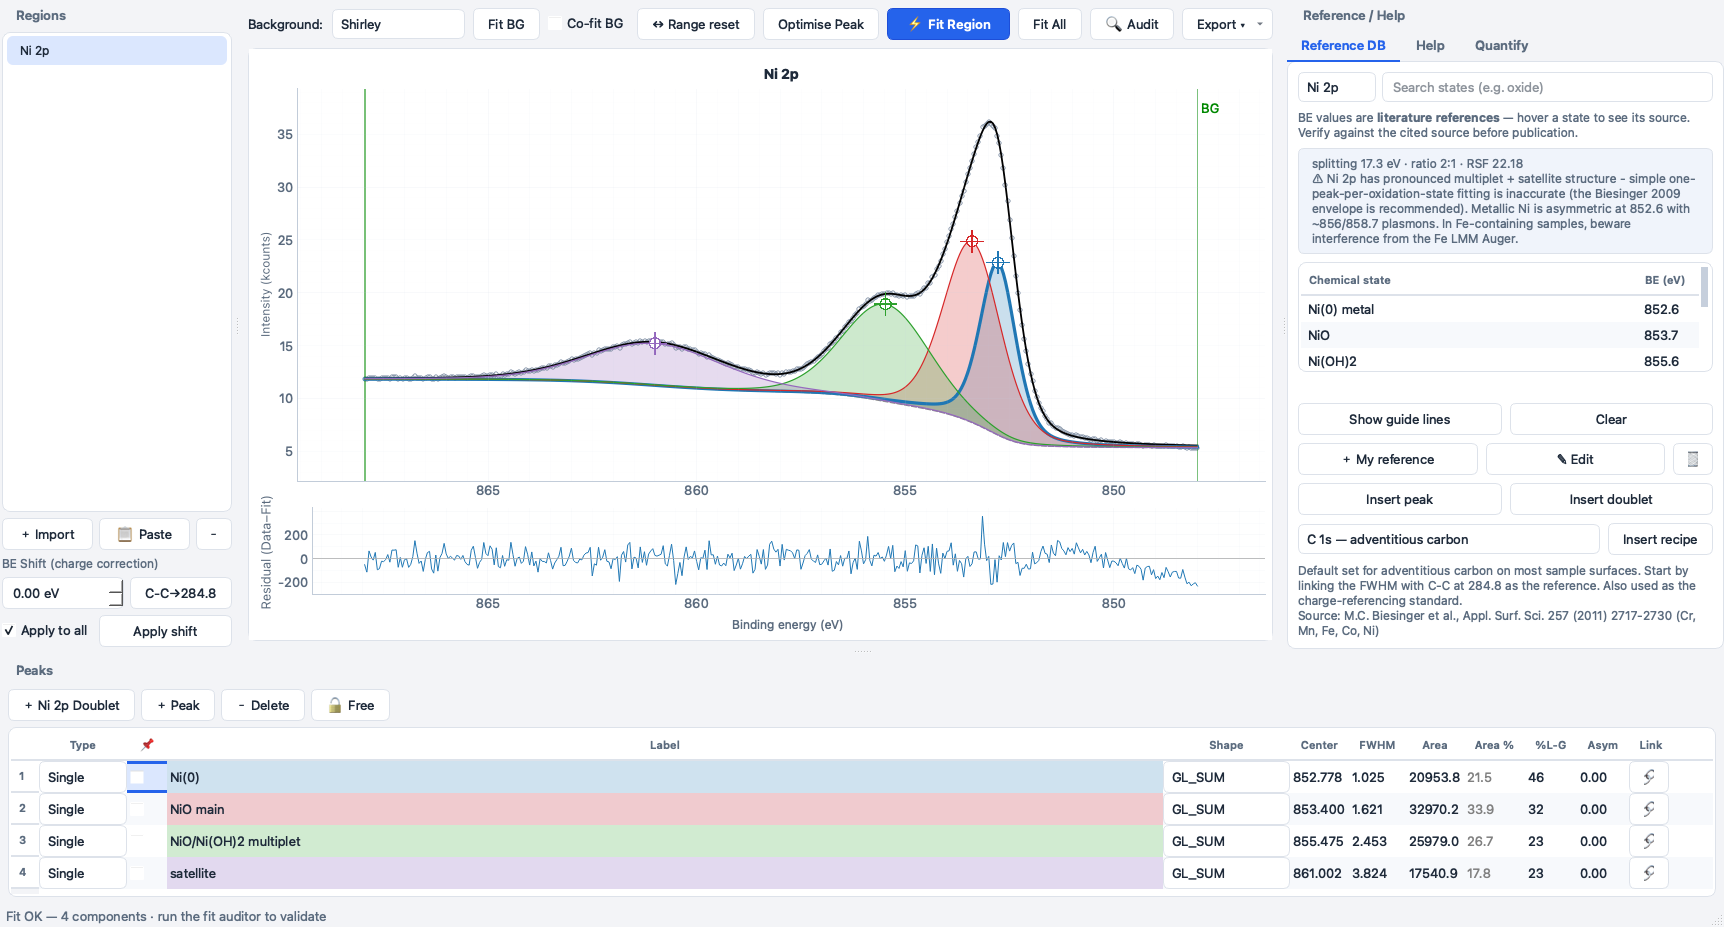Switch to the Help tab
The height and width of the screenshot is (927, 1724).
click(1430, 45)
